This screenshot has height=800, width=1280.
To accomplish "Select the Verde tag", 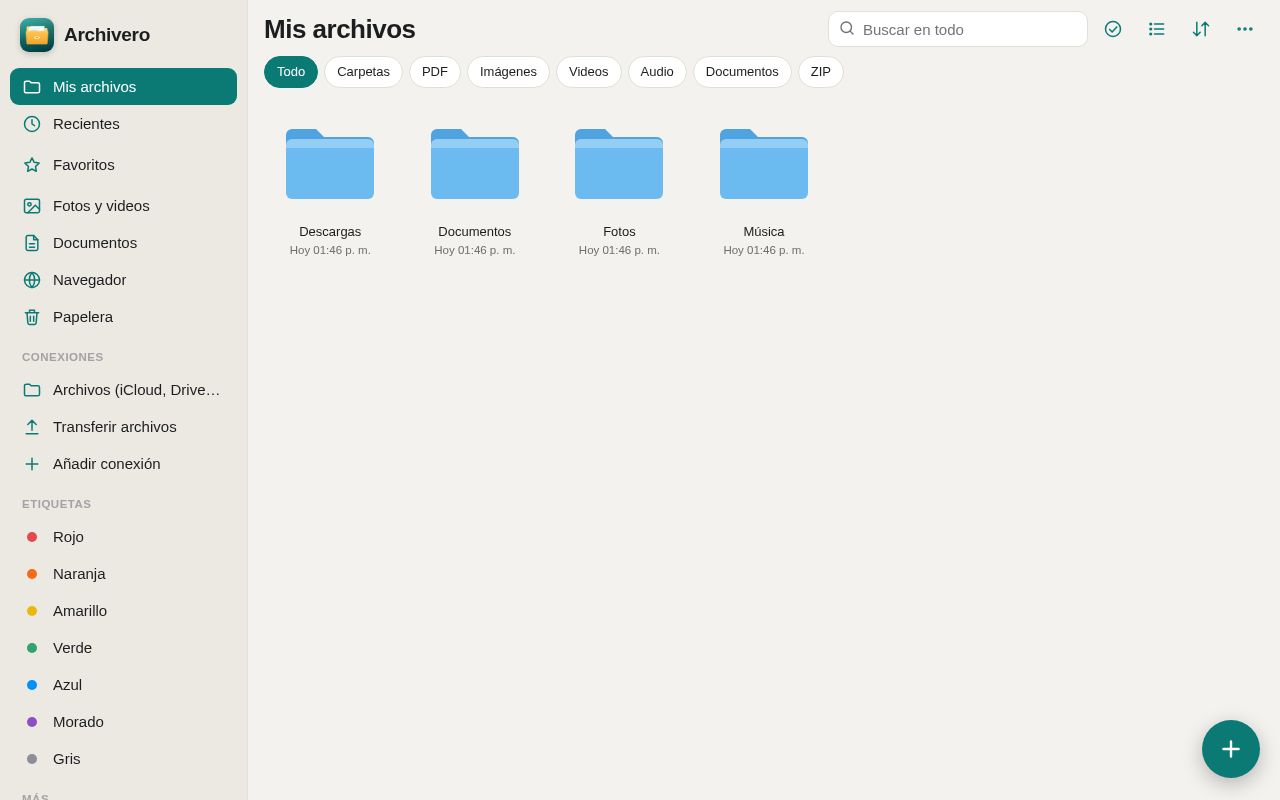I will [123, 648].
